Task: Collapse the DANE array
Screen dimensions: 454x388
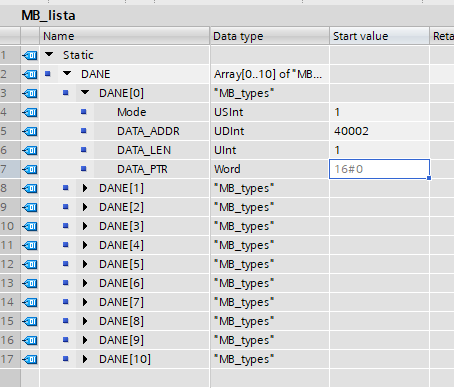Action: 67,73
